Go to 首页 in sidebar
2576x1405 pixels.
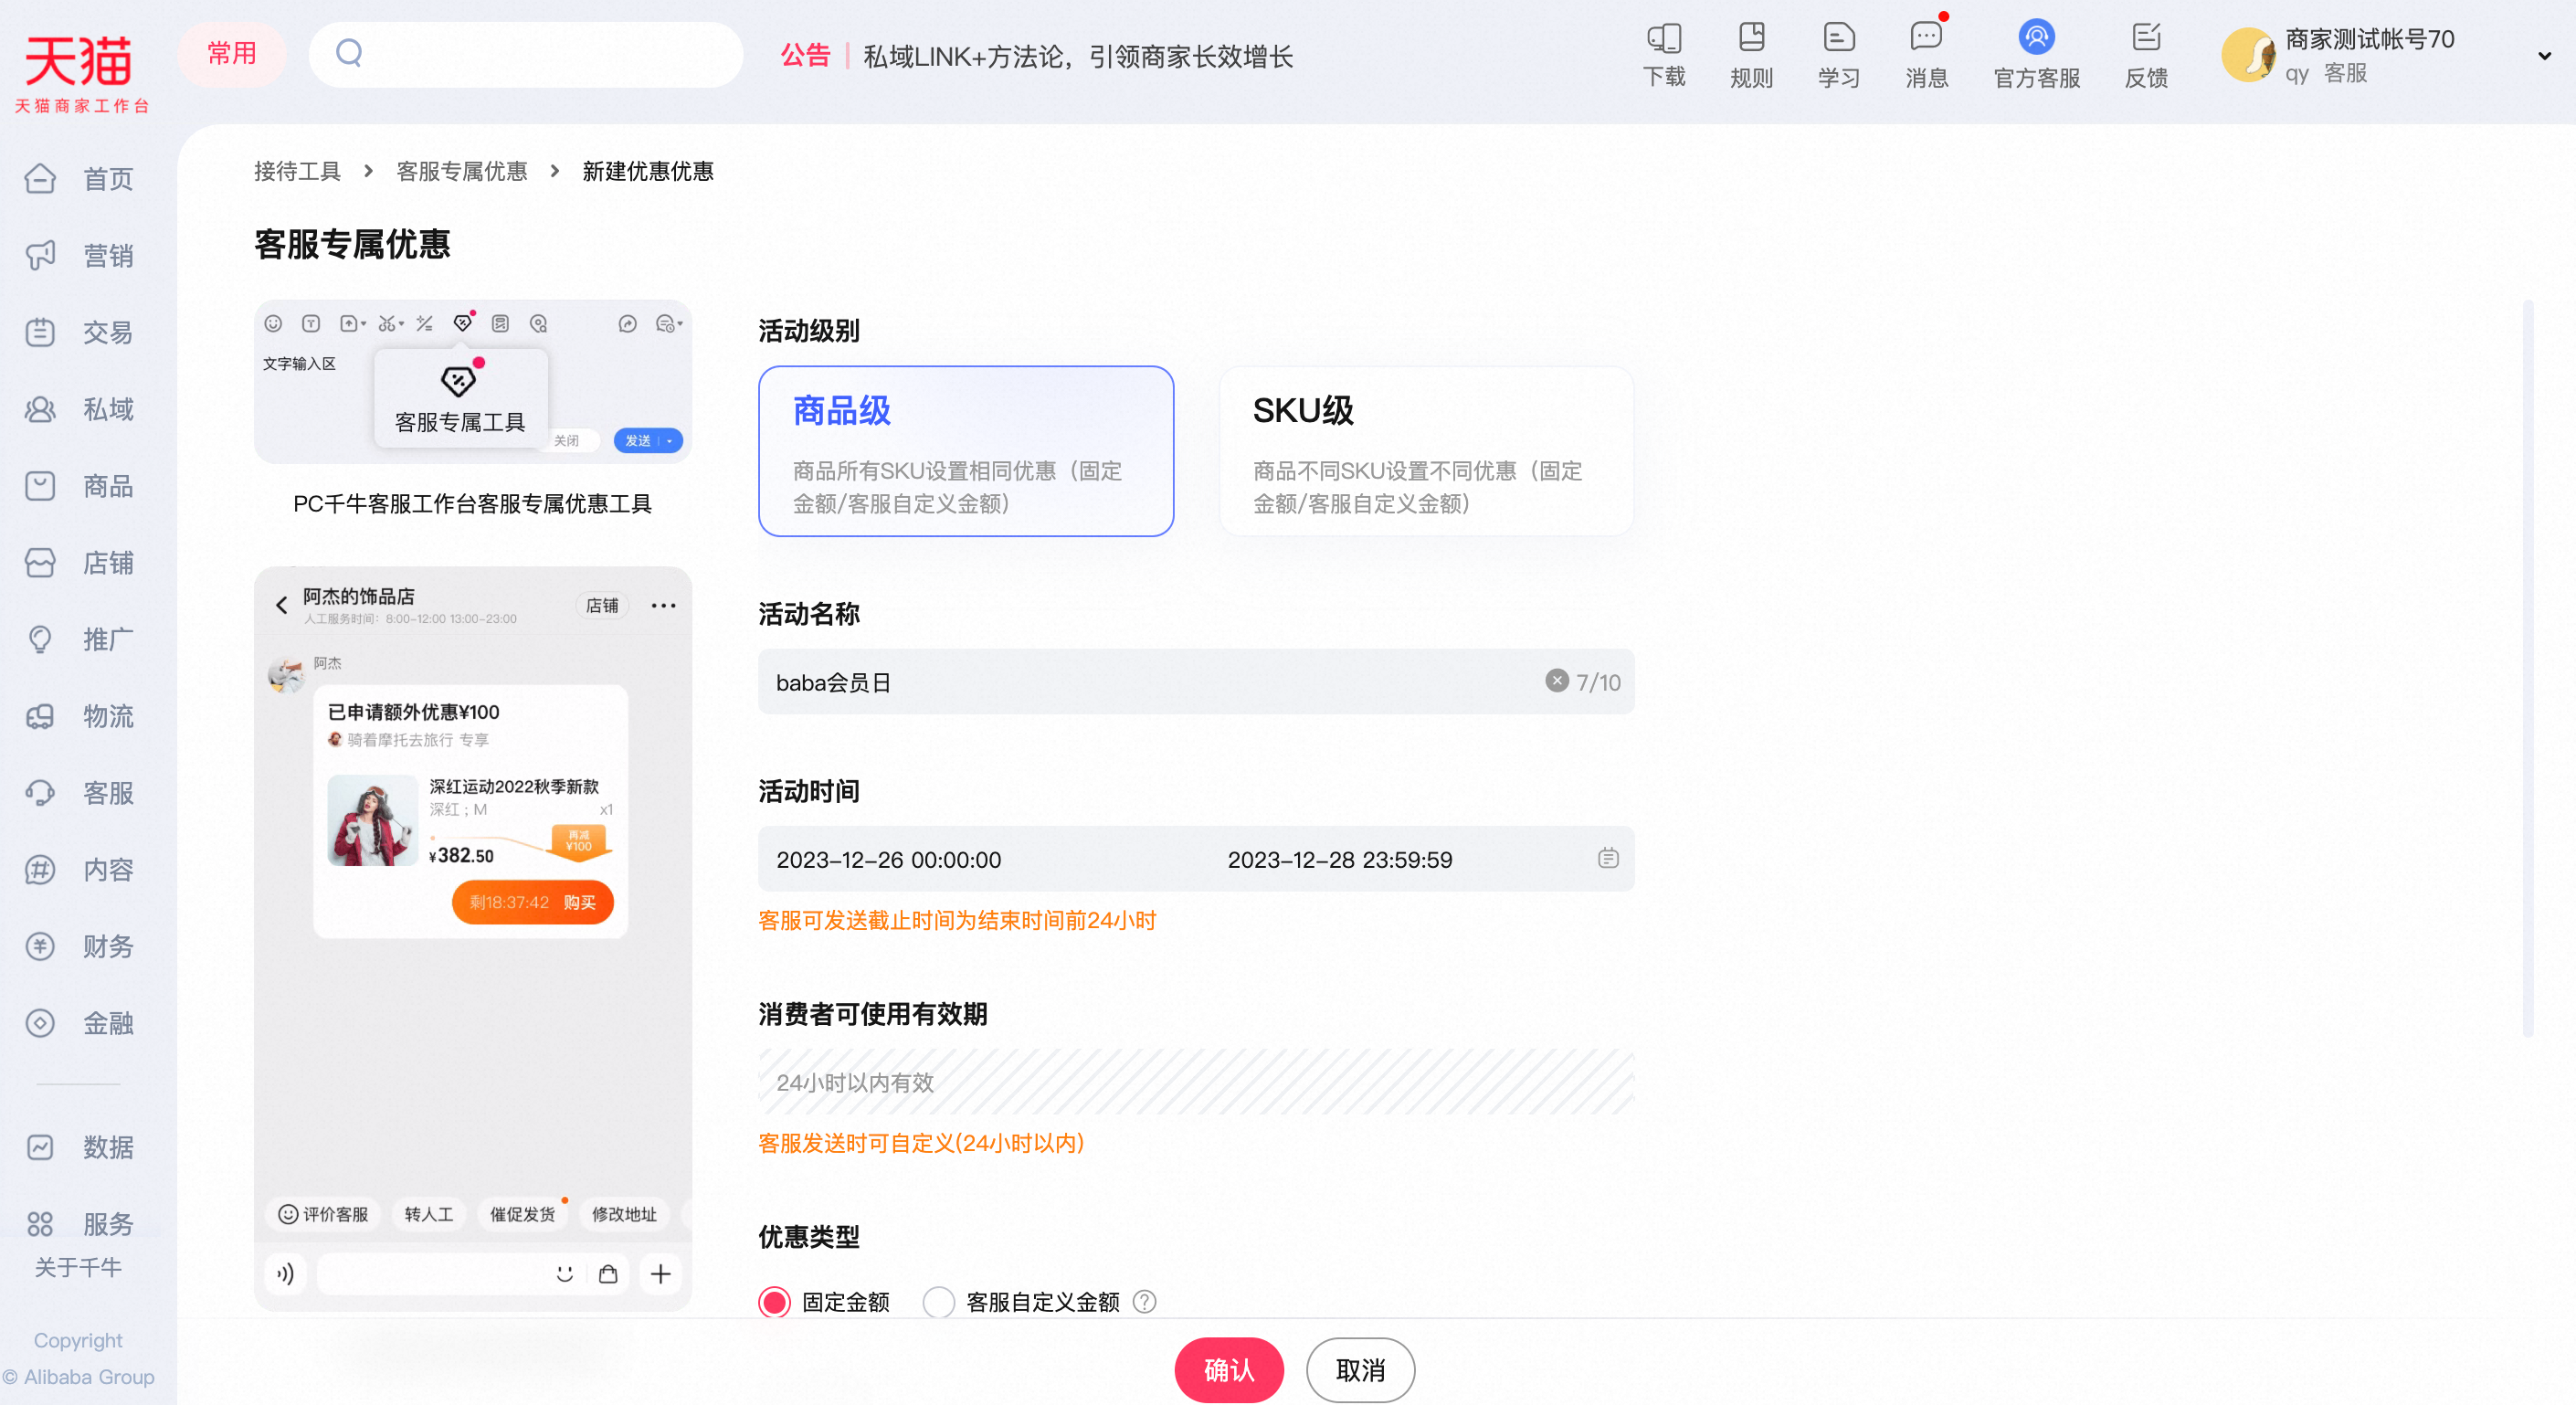point(79,179)
